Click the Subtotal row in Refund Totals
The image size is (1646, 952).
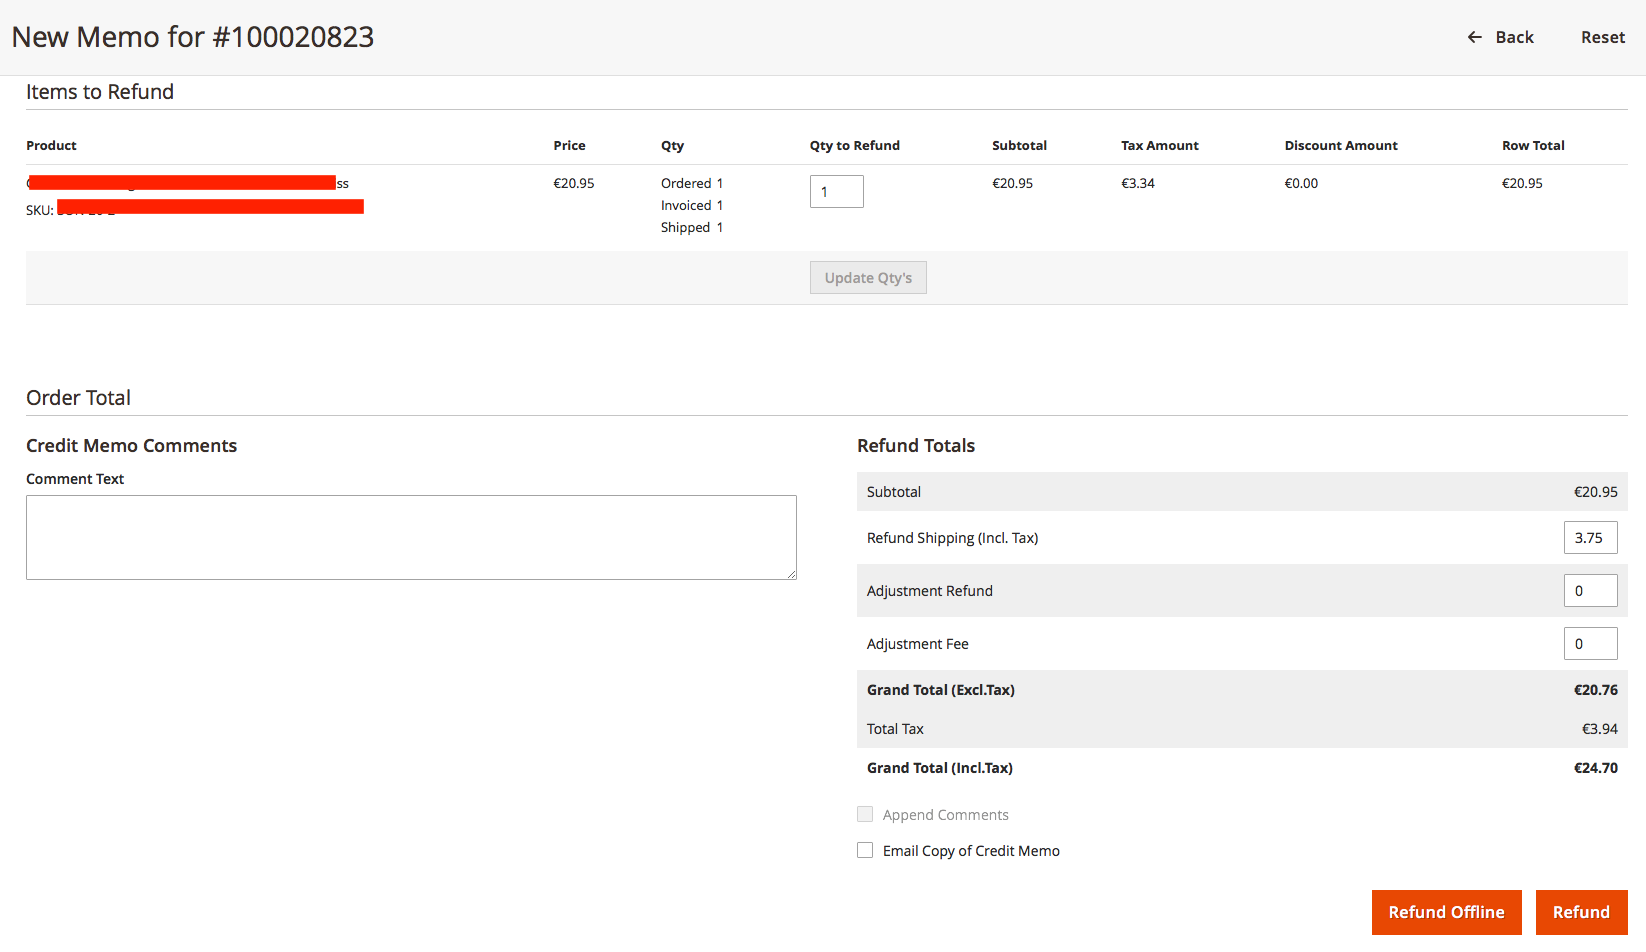[x=893, y=491]
